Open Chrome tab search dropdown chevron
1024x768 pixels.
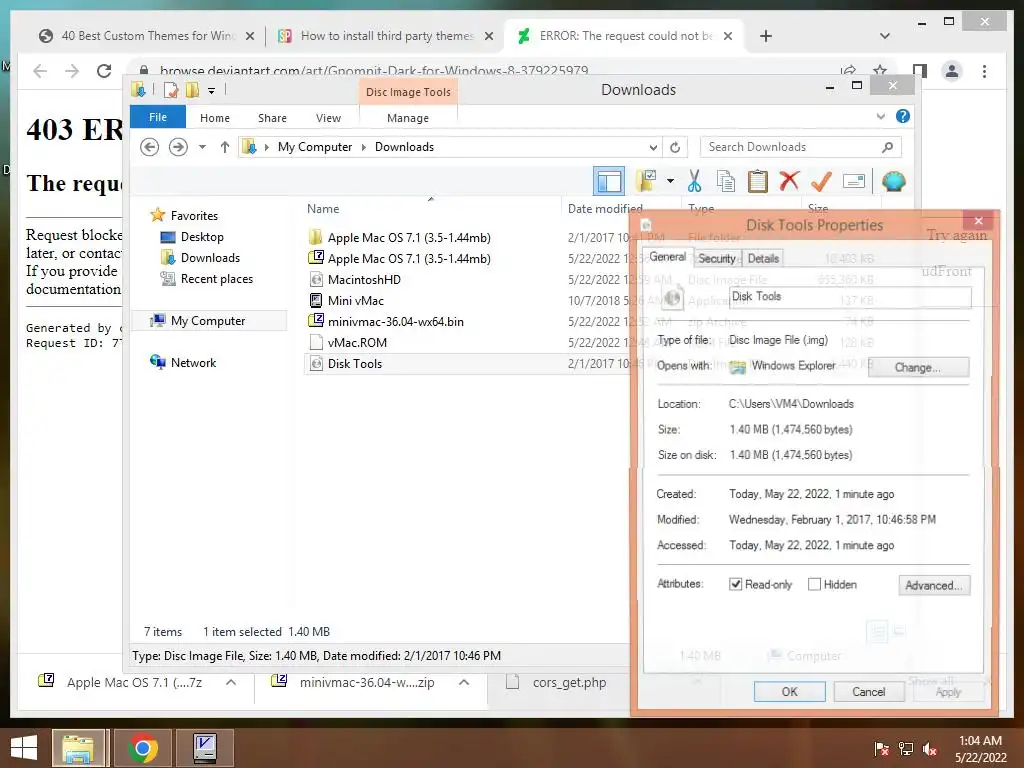pos(884,36)
